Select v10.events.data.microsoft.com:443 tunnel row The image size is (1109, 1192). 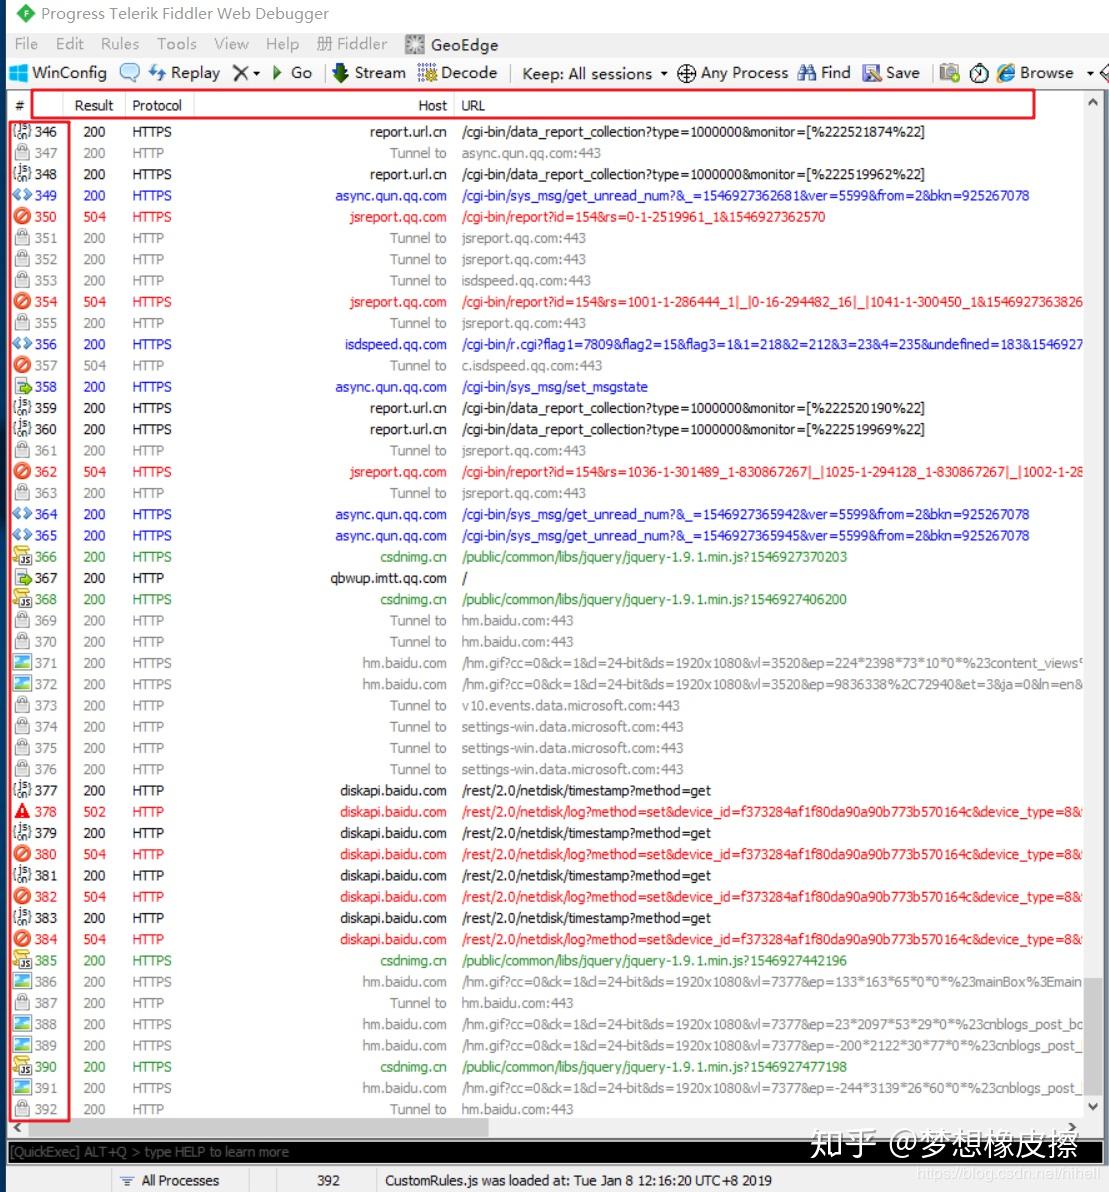pyautogui.click(x=570, y=705)
